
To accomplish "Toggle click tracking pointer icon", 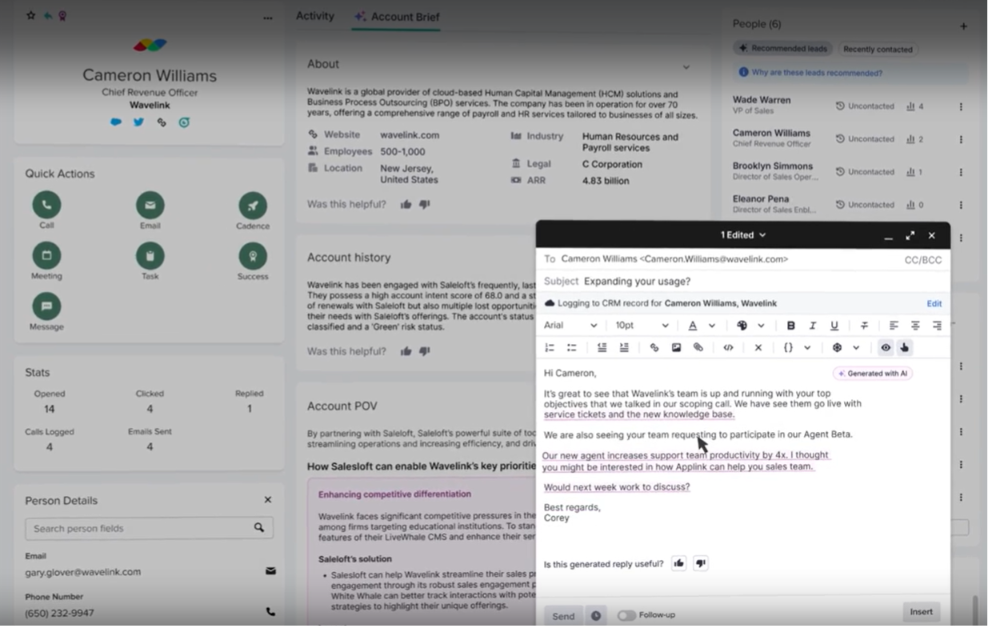I will [905, 347].
